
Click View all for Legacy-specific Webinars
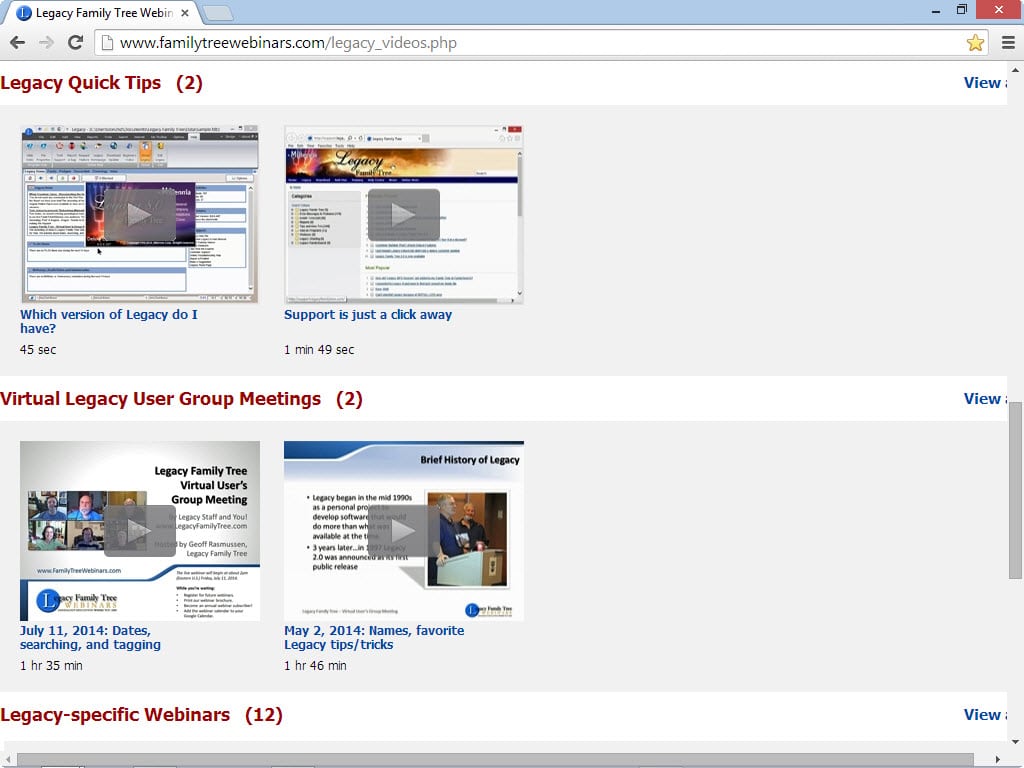tap(985, 715)
